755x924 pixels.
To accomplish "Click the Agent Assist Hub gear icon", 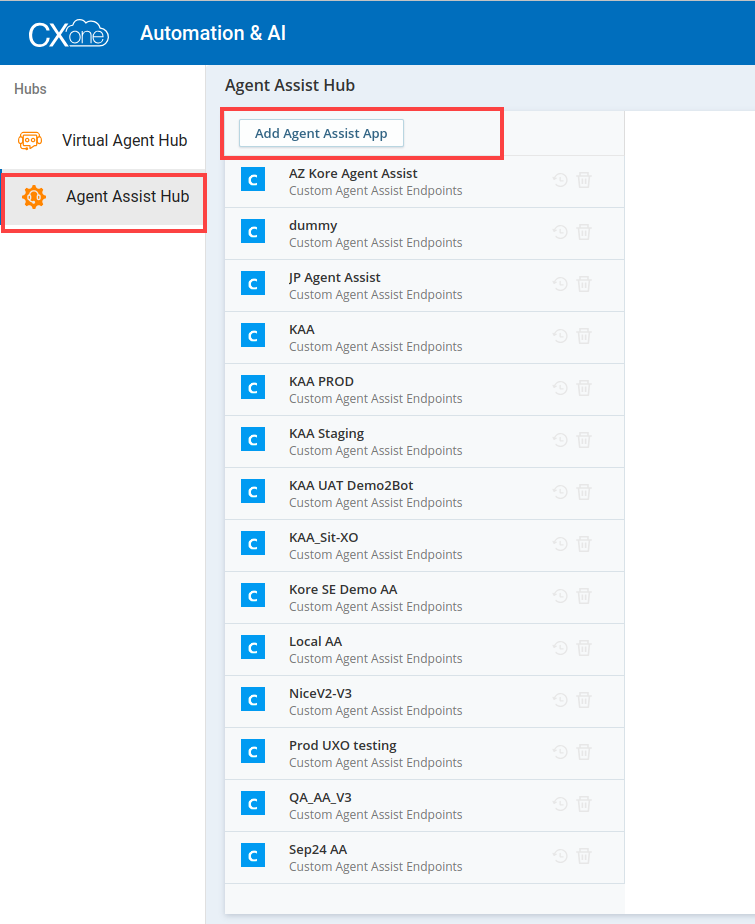I will tap(34, 197).
